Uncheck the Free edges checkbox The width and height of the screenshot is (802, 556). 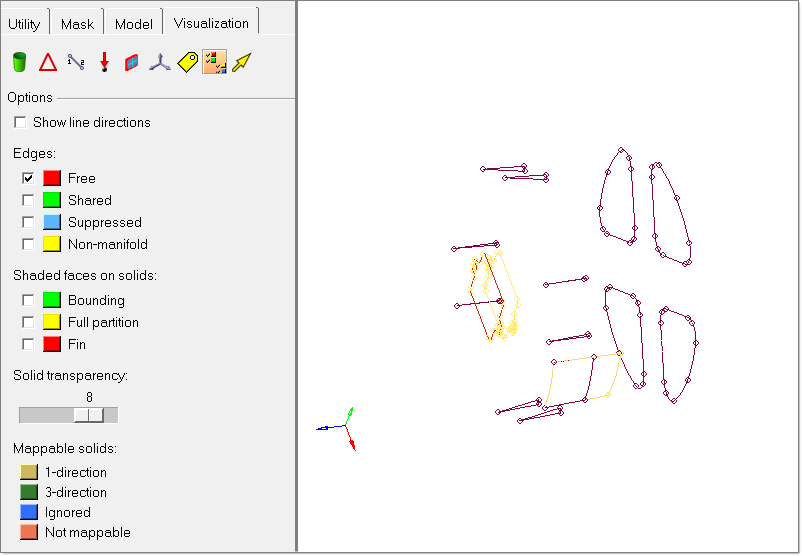pos(28,178)
